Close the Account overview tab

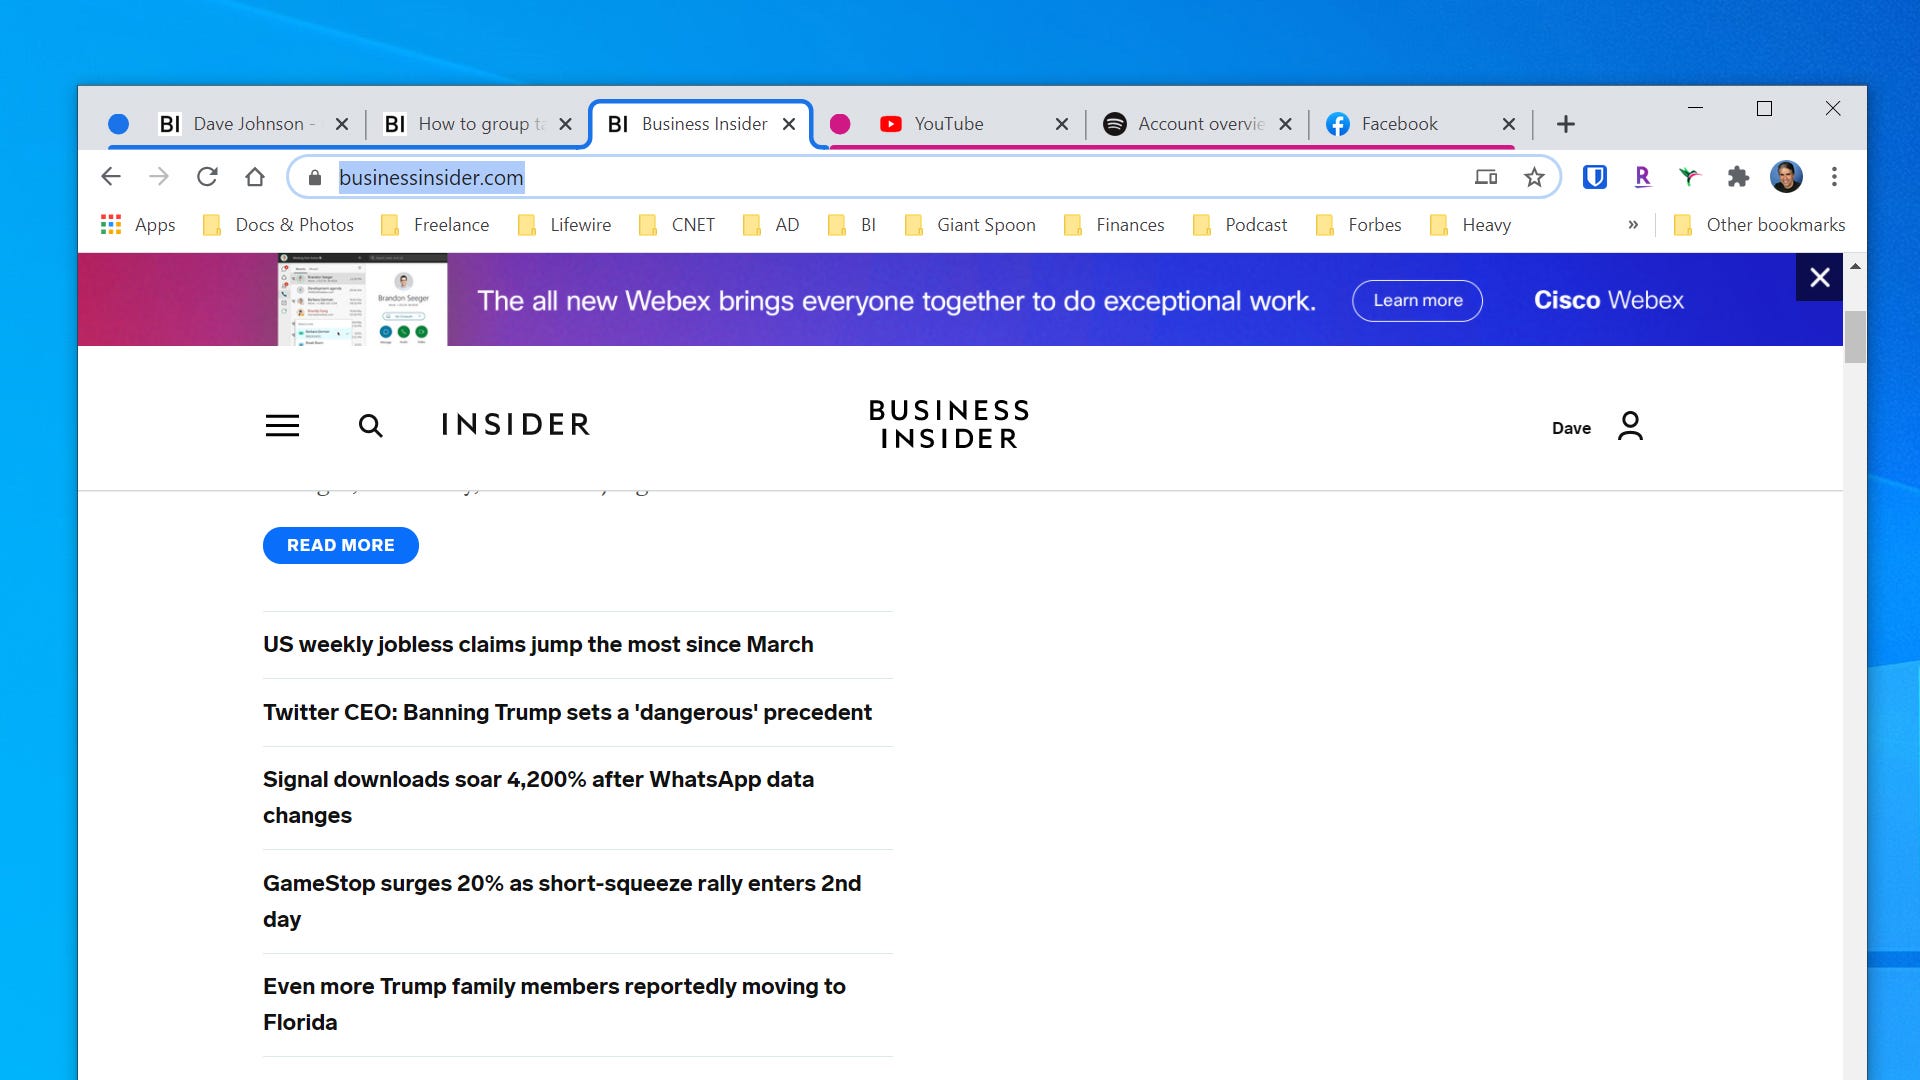click(x=1285, y=124)
